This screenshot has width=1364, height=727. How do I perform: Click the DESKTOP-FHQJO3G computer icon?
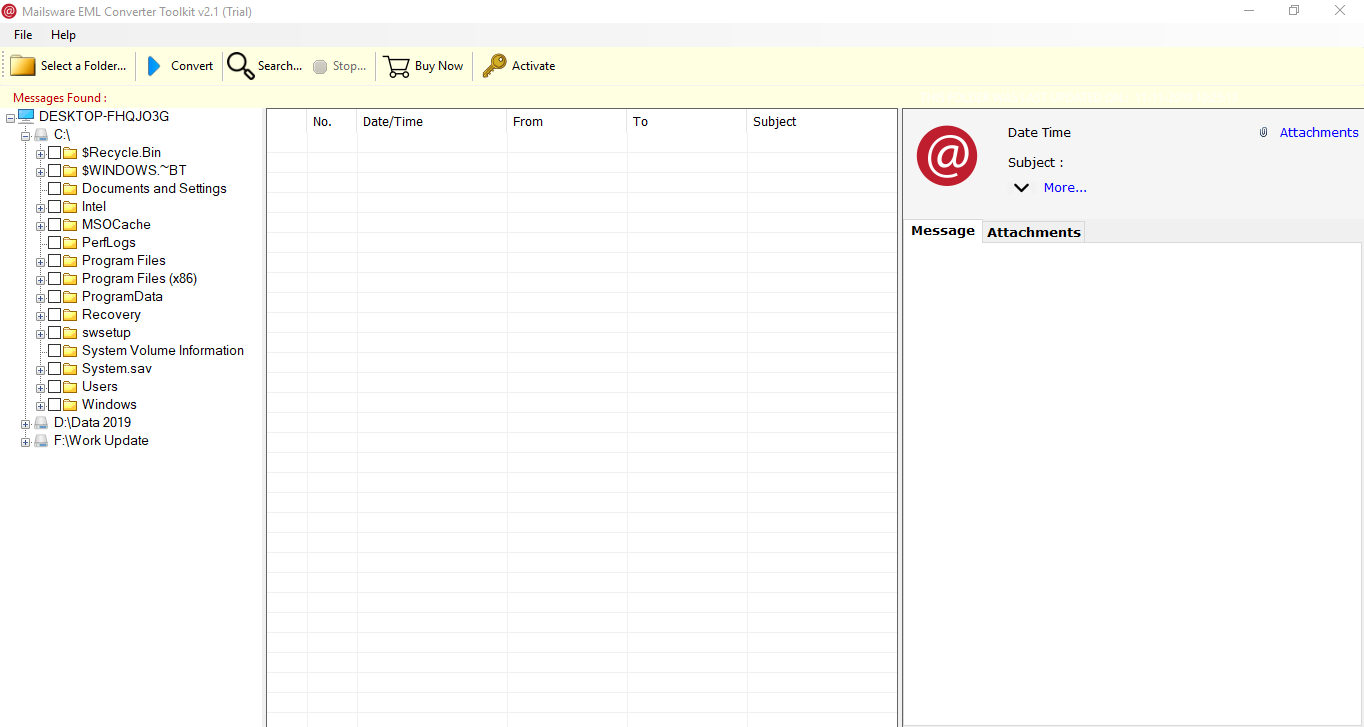pyautogui.click(x=26, y=116)
